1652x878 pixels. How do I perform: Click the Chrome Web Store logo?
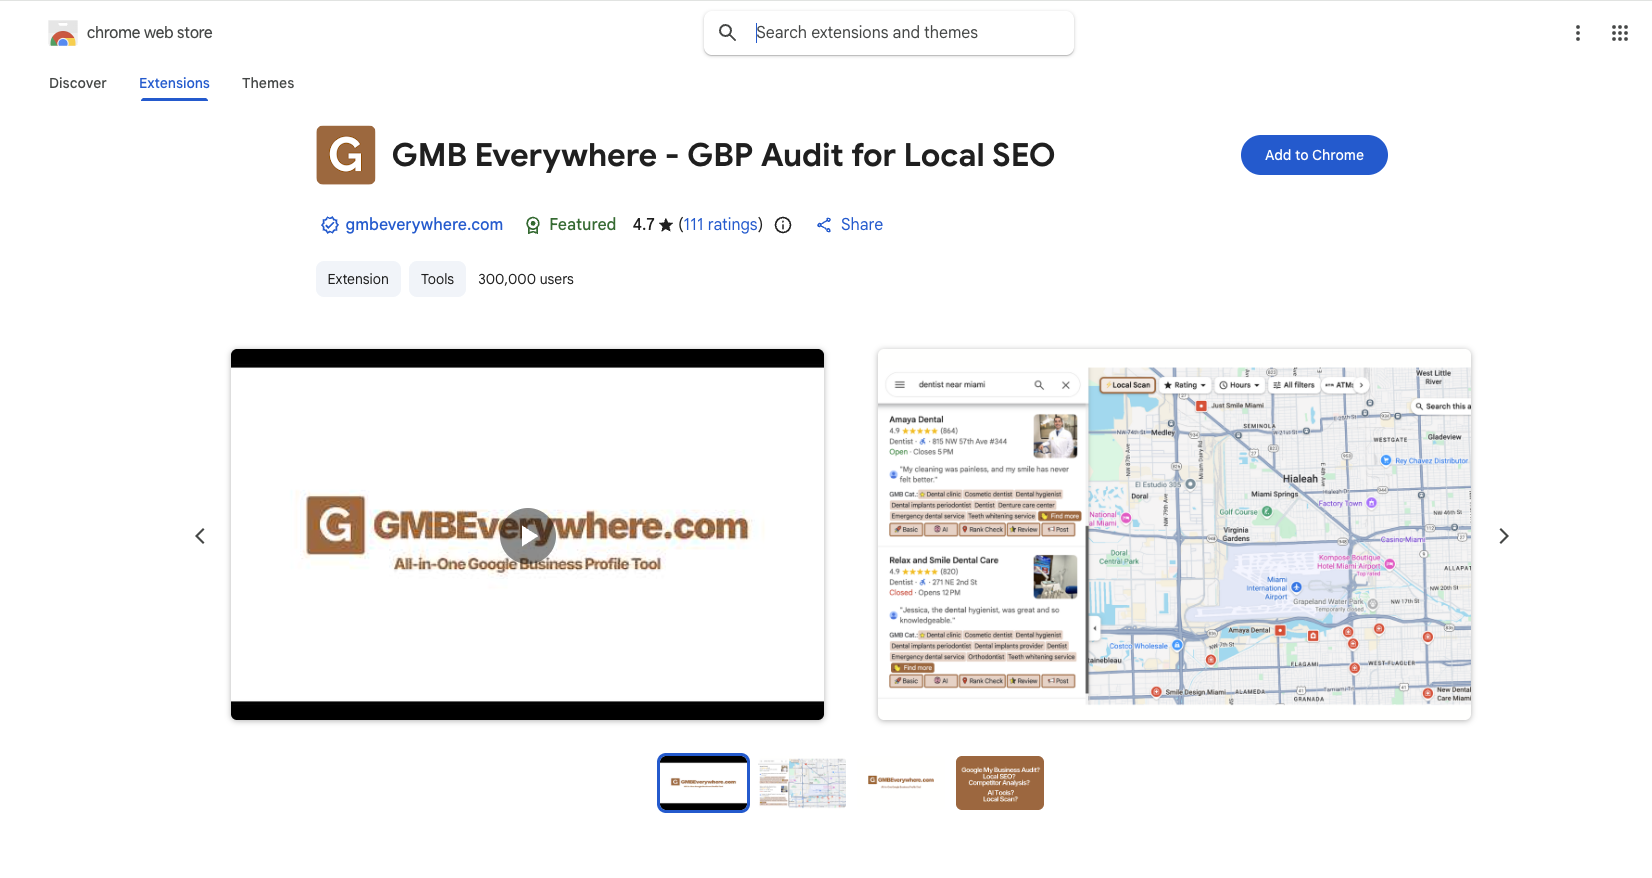click(63, 33)
